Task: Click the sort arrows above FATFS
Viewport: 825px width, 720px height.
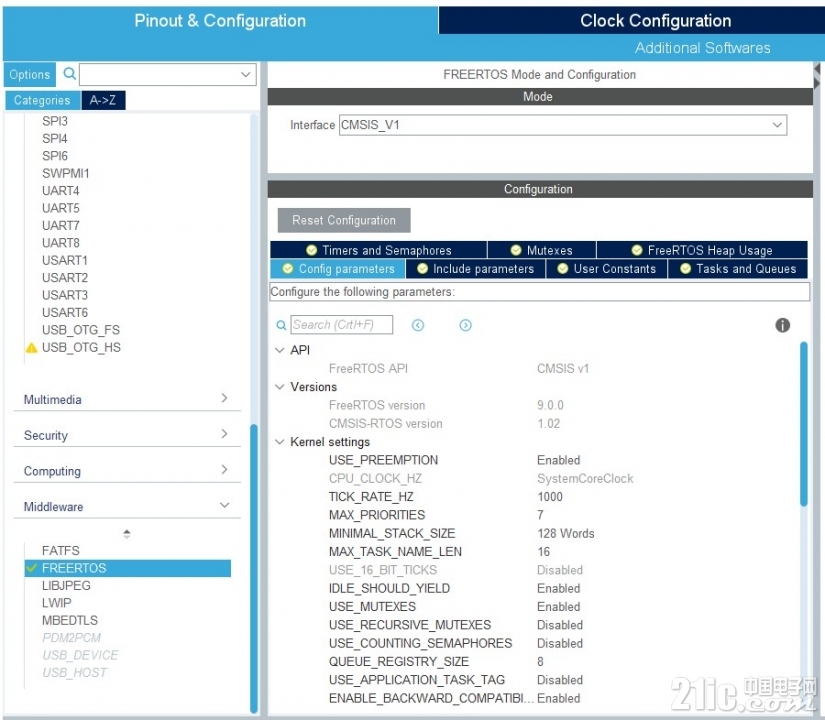Action: [x=127, y=534]
